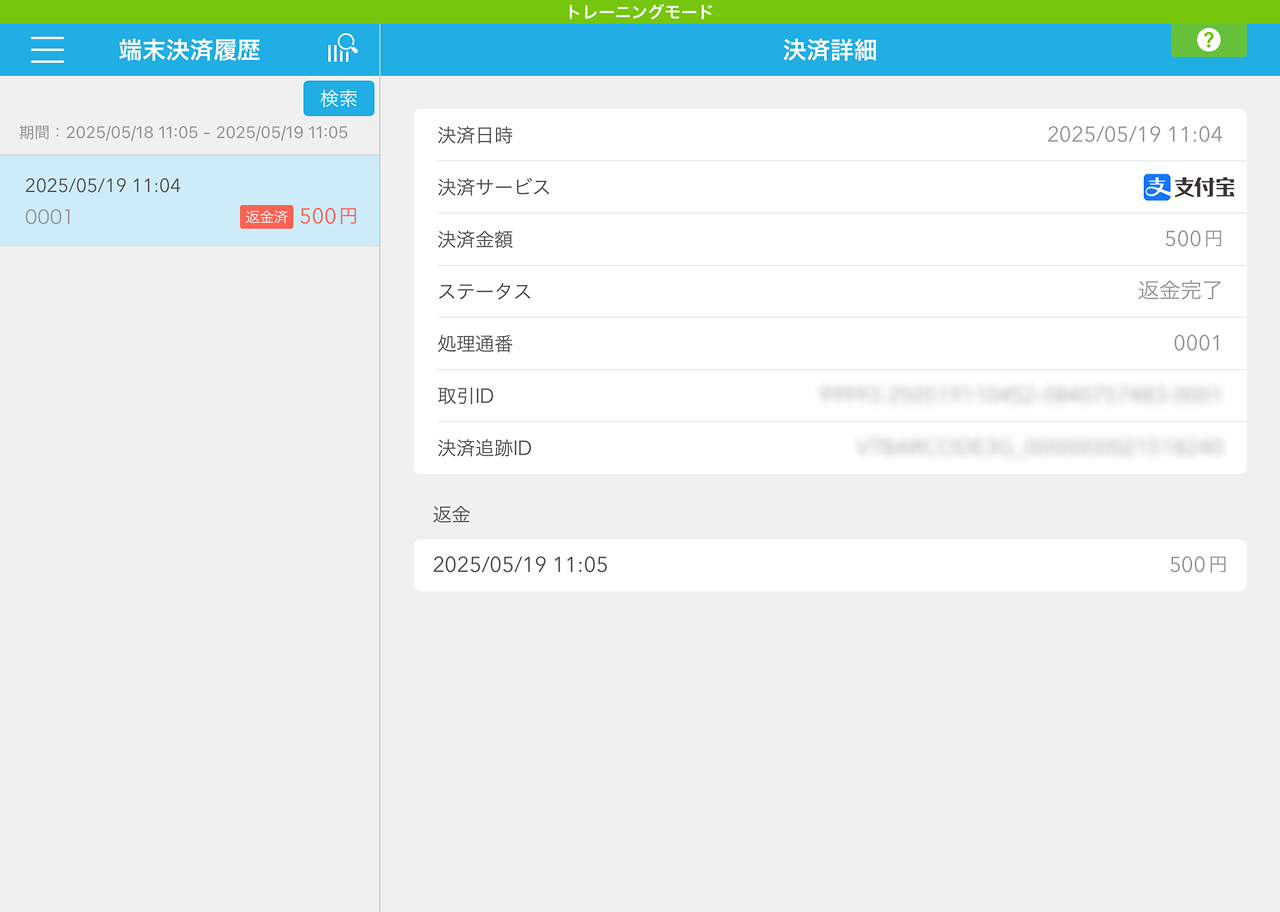This screenshot has height=912, width=1280.
Task: Click the 端末決済履歴 title
Action: tap(189, 50)
